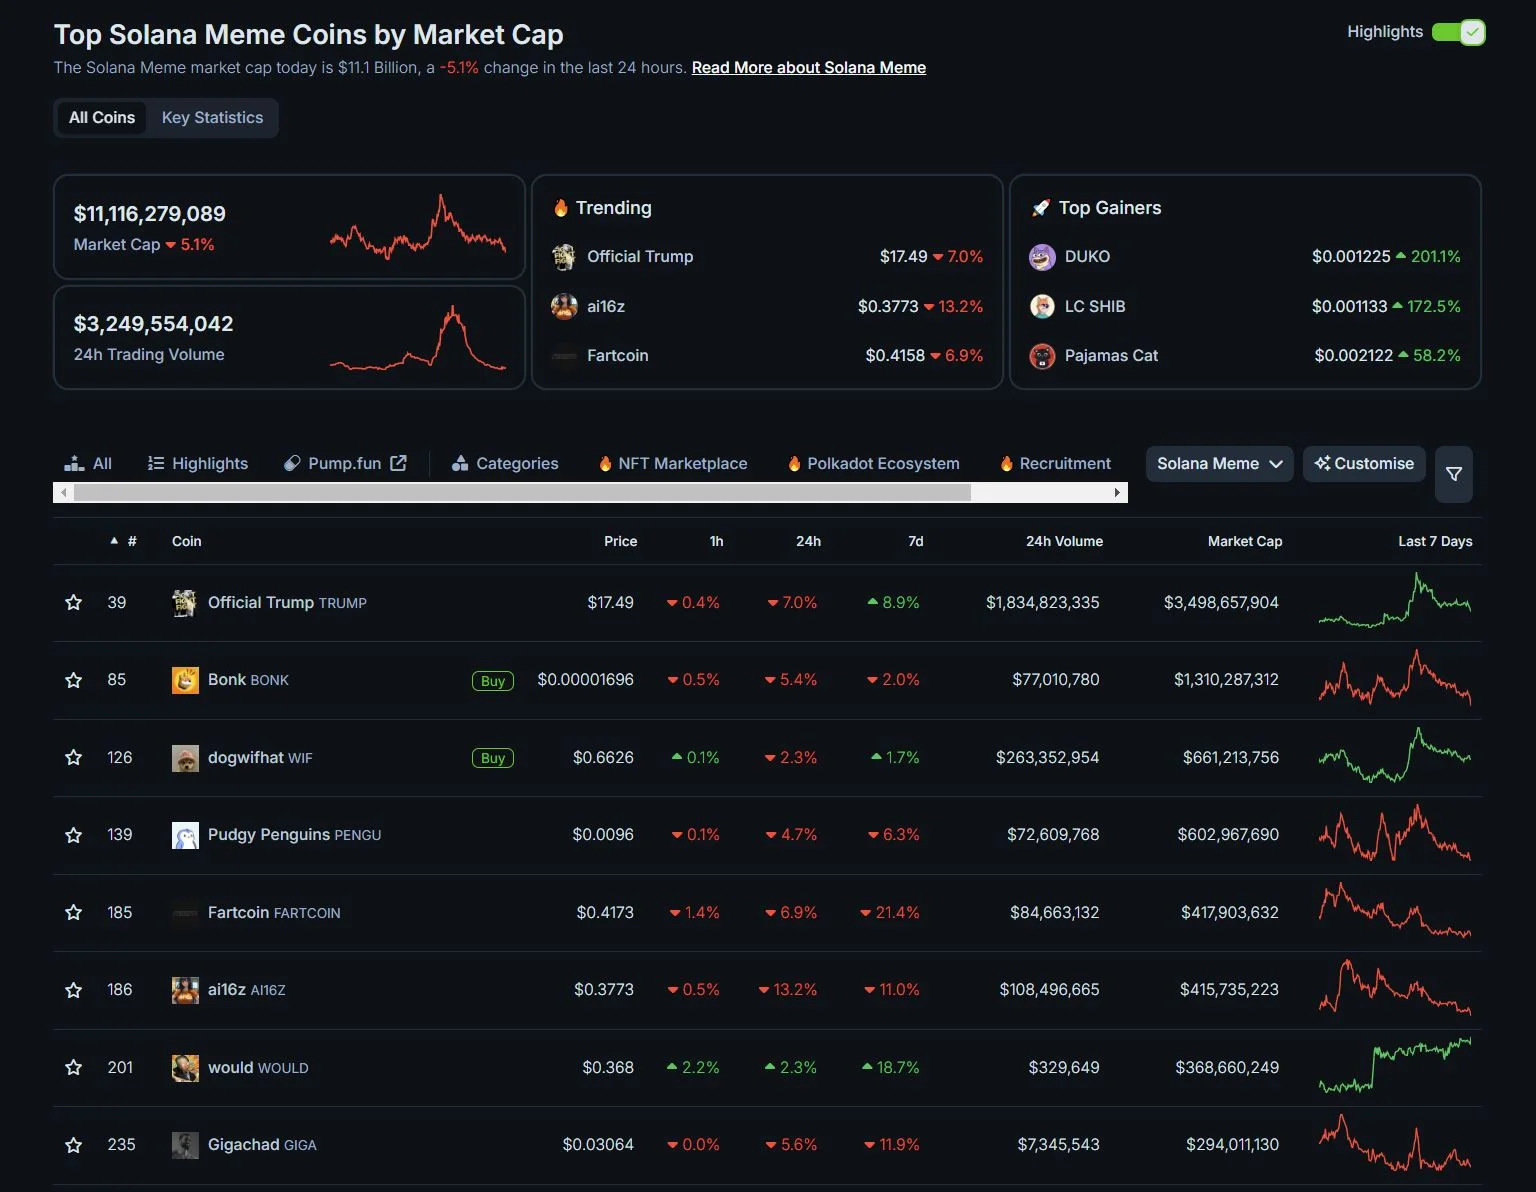Click the Customise sparkle icon
Viewport: 1536px width, 1192px height.
(x=1322, y=463)
